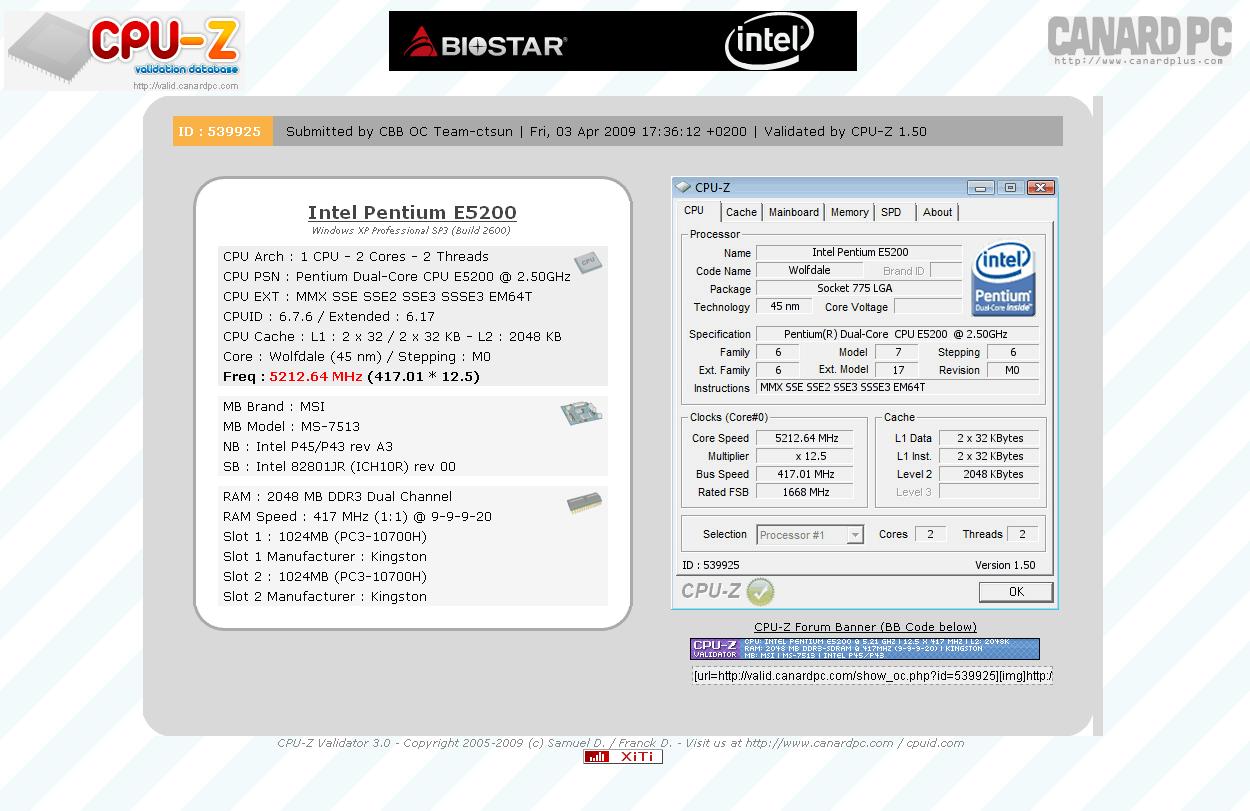1250x811 pixels.
Task: Expand the Processor #1 selection dropdown
Action: 855,535
